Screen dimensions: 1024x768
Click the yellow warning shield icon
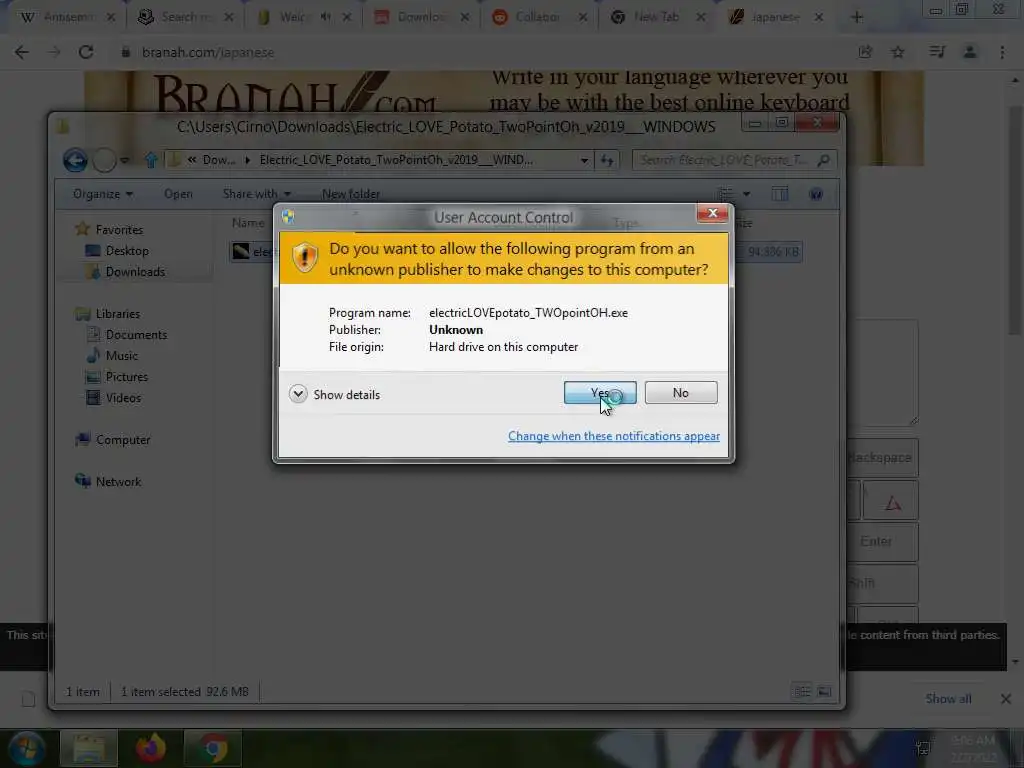coord(304,257)
